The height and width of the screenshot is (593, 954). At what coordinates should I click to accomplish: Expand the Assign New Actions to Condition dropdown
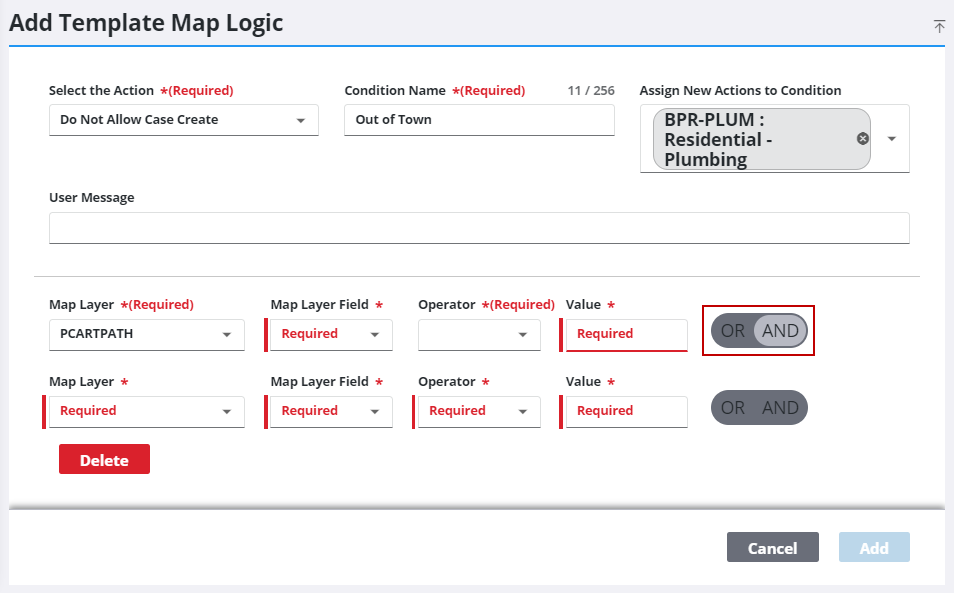click(891, 139)
